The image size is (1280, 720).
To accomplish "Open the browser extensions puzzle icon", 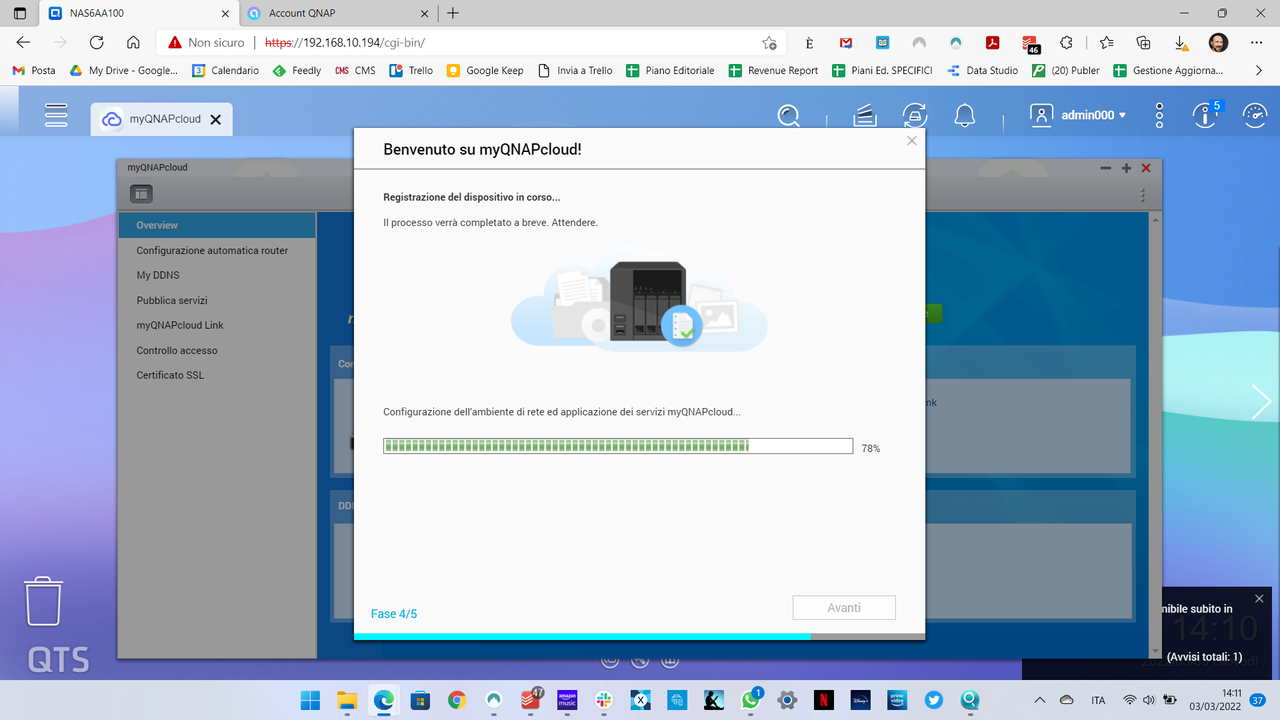I will 1066,43.
